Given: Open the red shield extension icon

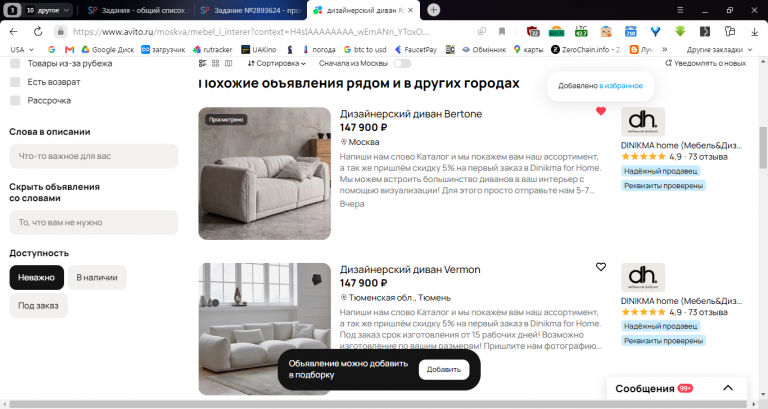Looking at the screenshot, I should pos(533,31).
